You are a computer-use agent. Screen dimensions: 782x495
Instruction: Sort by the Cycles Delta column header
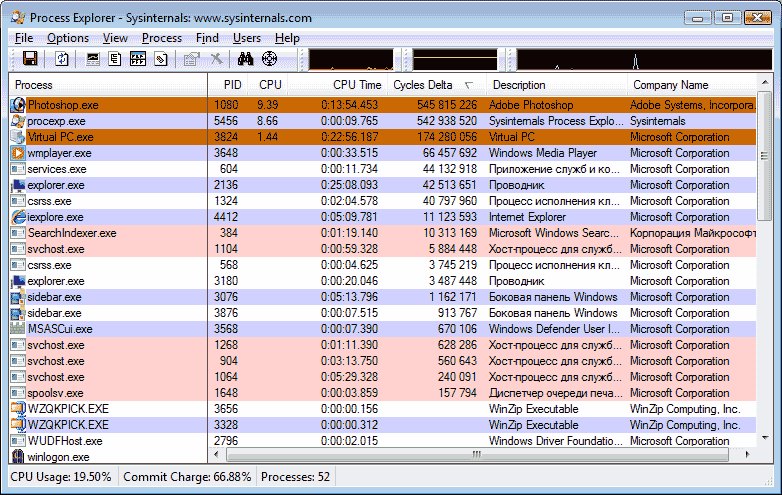(436, 85)
